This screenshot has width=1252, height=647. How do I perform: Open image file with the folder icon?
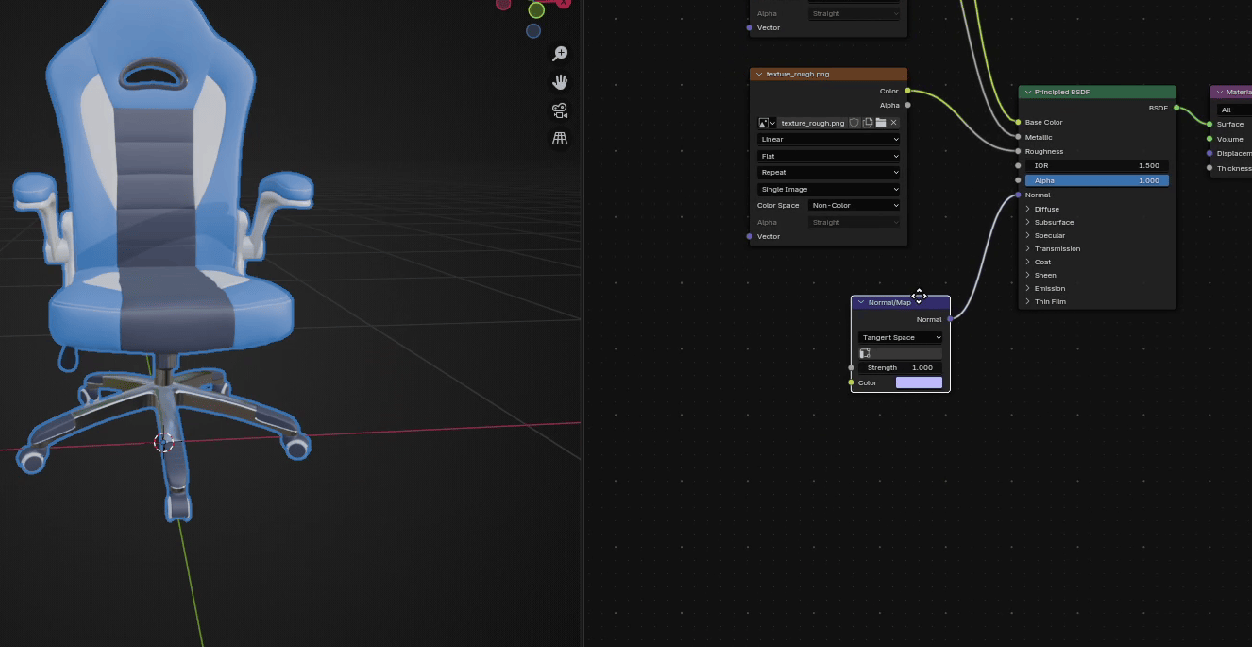(881, 123)
